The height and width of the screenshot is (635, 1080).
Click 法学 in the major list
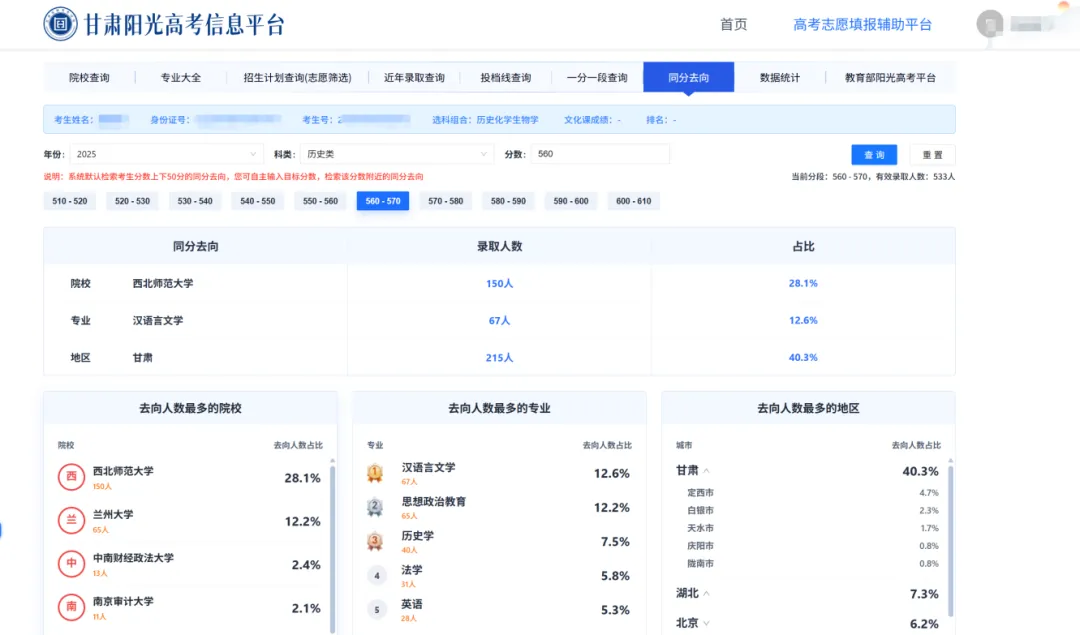pos(412,570)
